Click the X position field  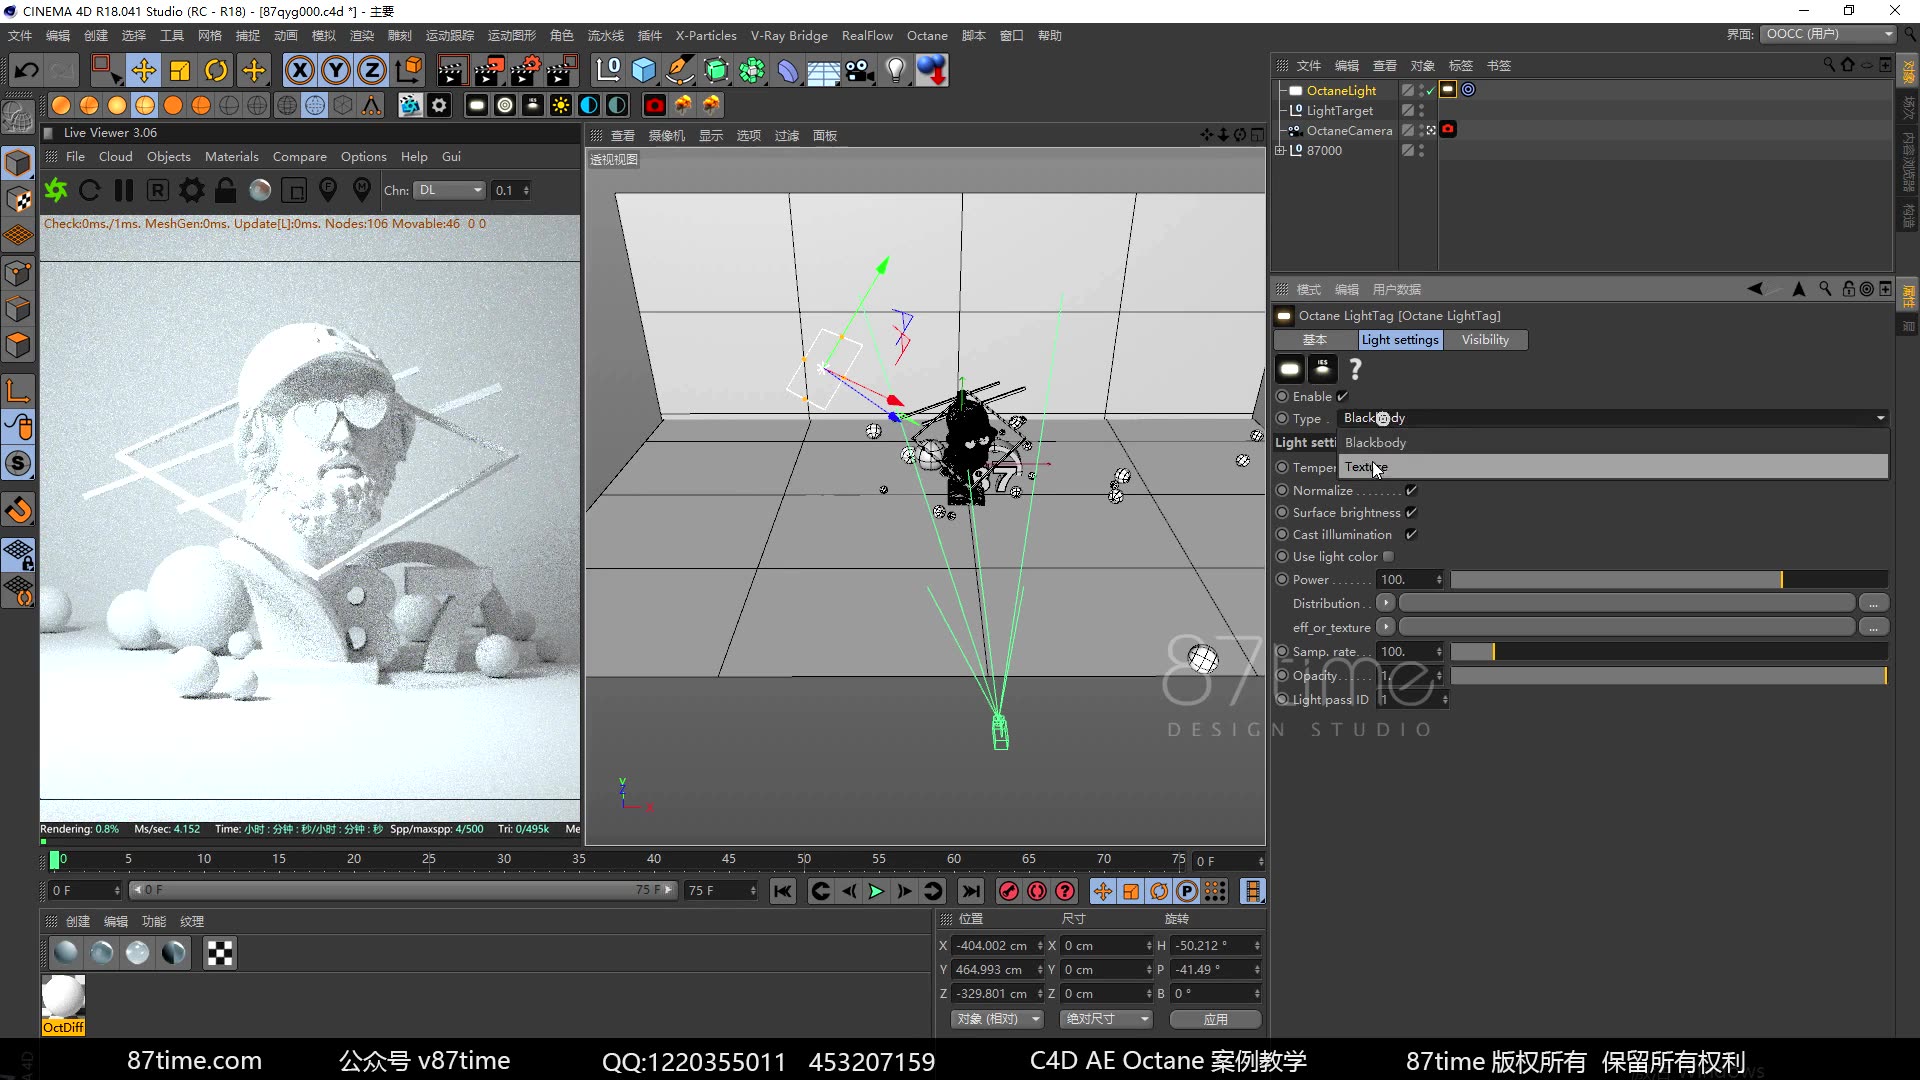pyautogui.click(x=992, y=945)
